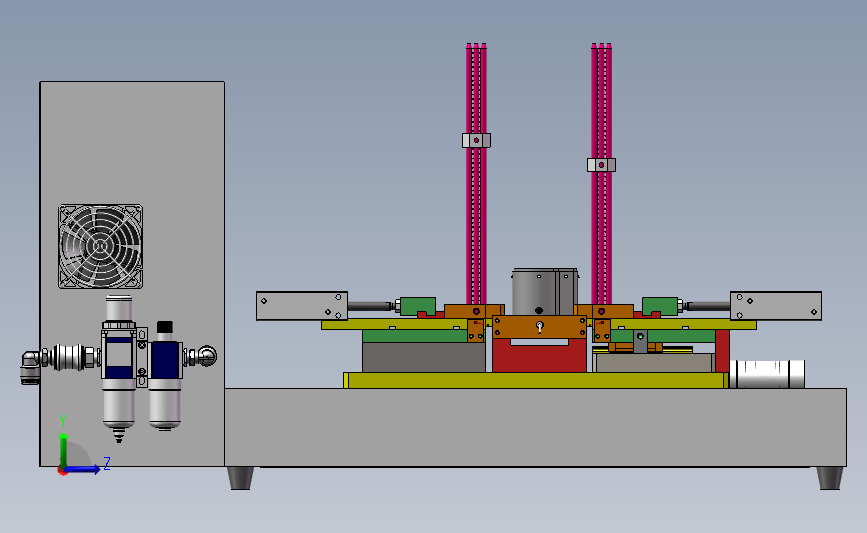The width and height of the screenshot is (867, 533).
Task: Select the left machine foot
Action: point(241,478)
